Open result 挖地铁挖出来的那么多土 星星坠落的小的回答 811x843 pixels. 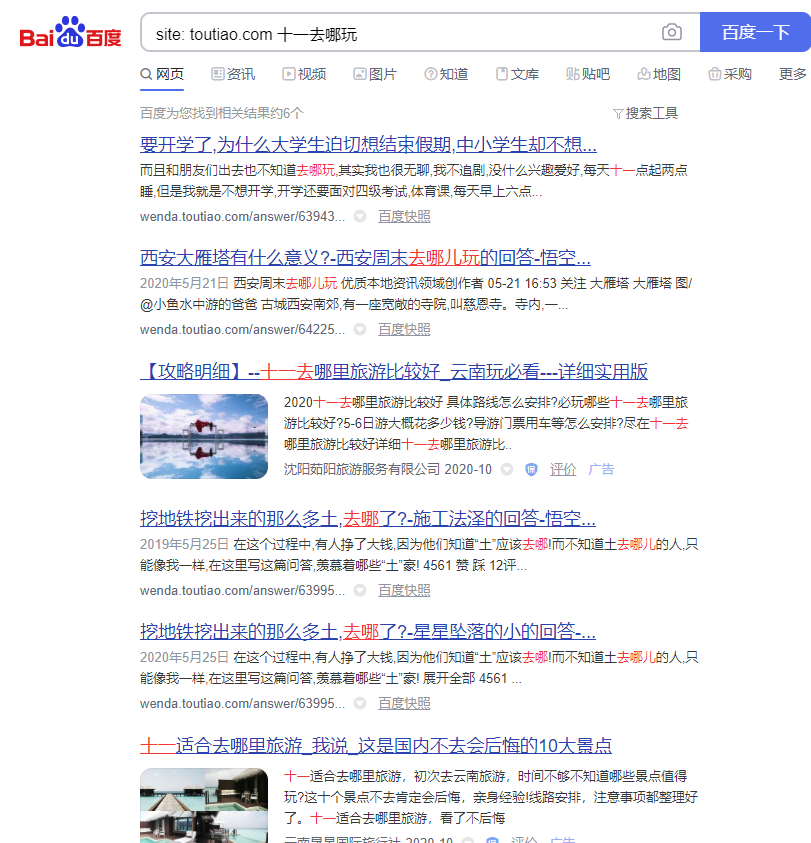(x=368, y=632)
